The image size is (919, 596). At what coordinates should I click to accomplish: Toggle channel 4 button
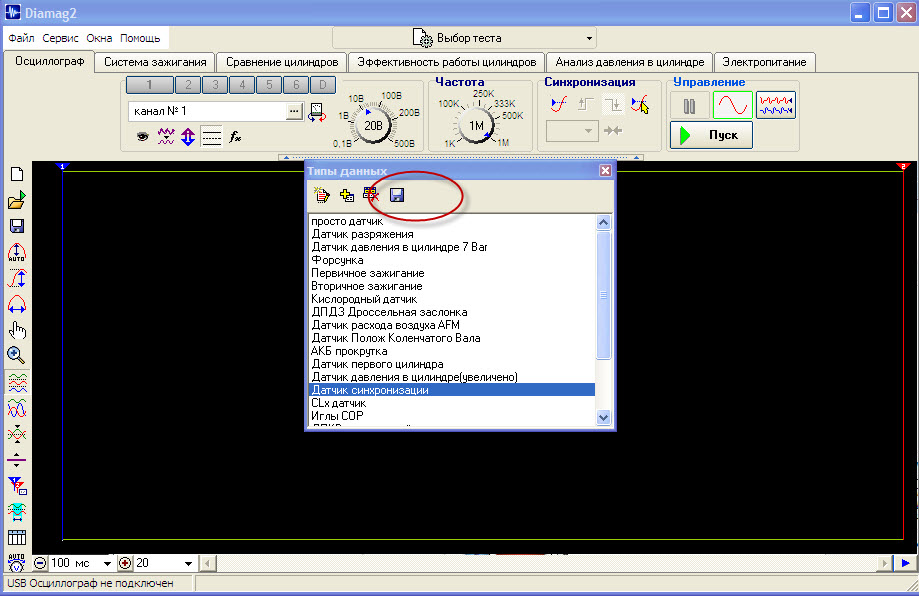click(242, 85)
